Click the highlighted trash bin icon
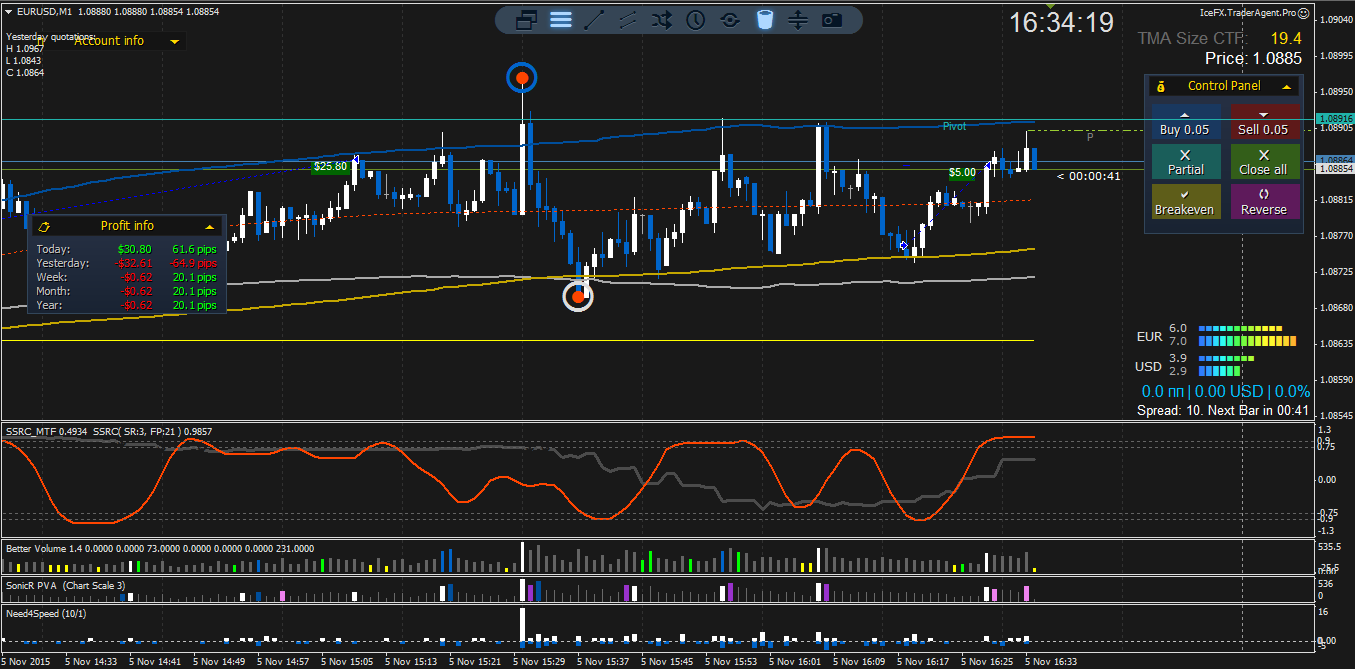This screenshot has width=1355, height=669. [764, 19]
